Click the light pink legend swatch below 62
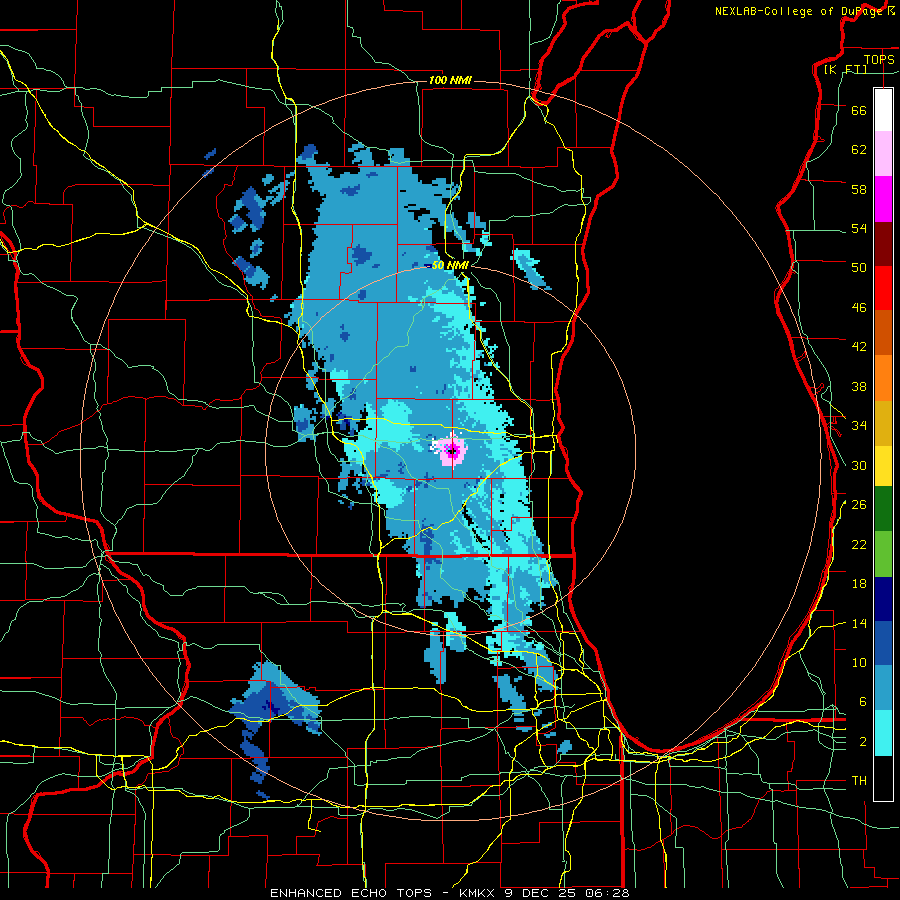900x900 pixels. click(x=883, y=153)
